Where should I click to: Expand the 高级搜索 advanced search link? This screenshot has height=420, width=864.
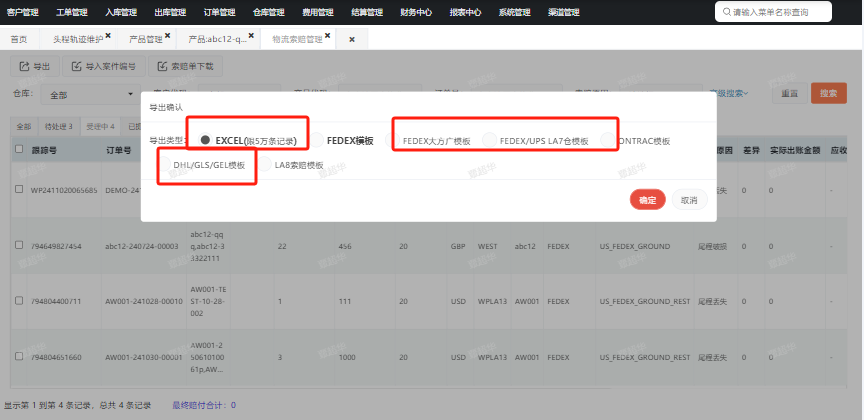click(728, 93)
